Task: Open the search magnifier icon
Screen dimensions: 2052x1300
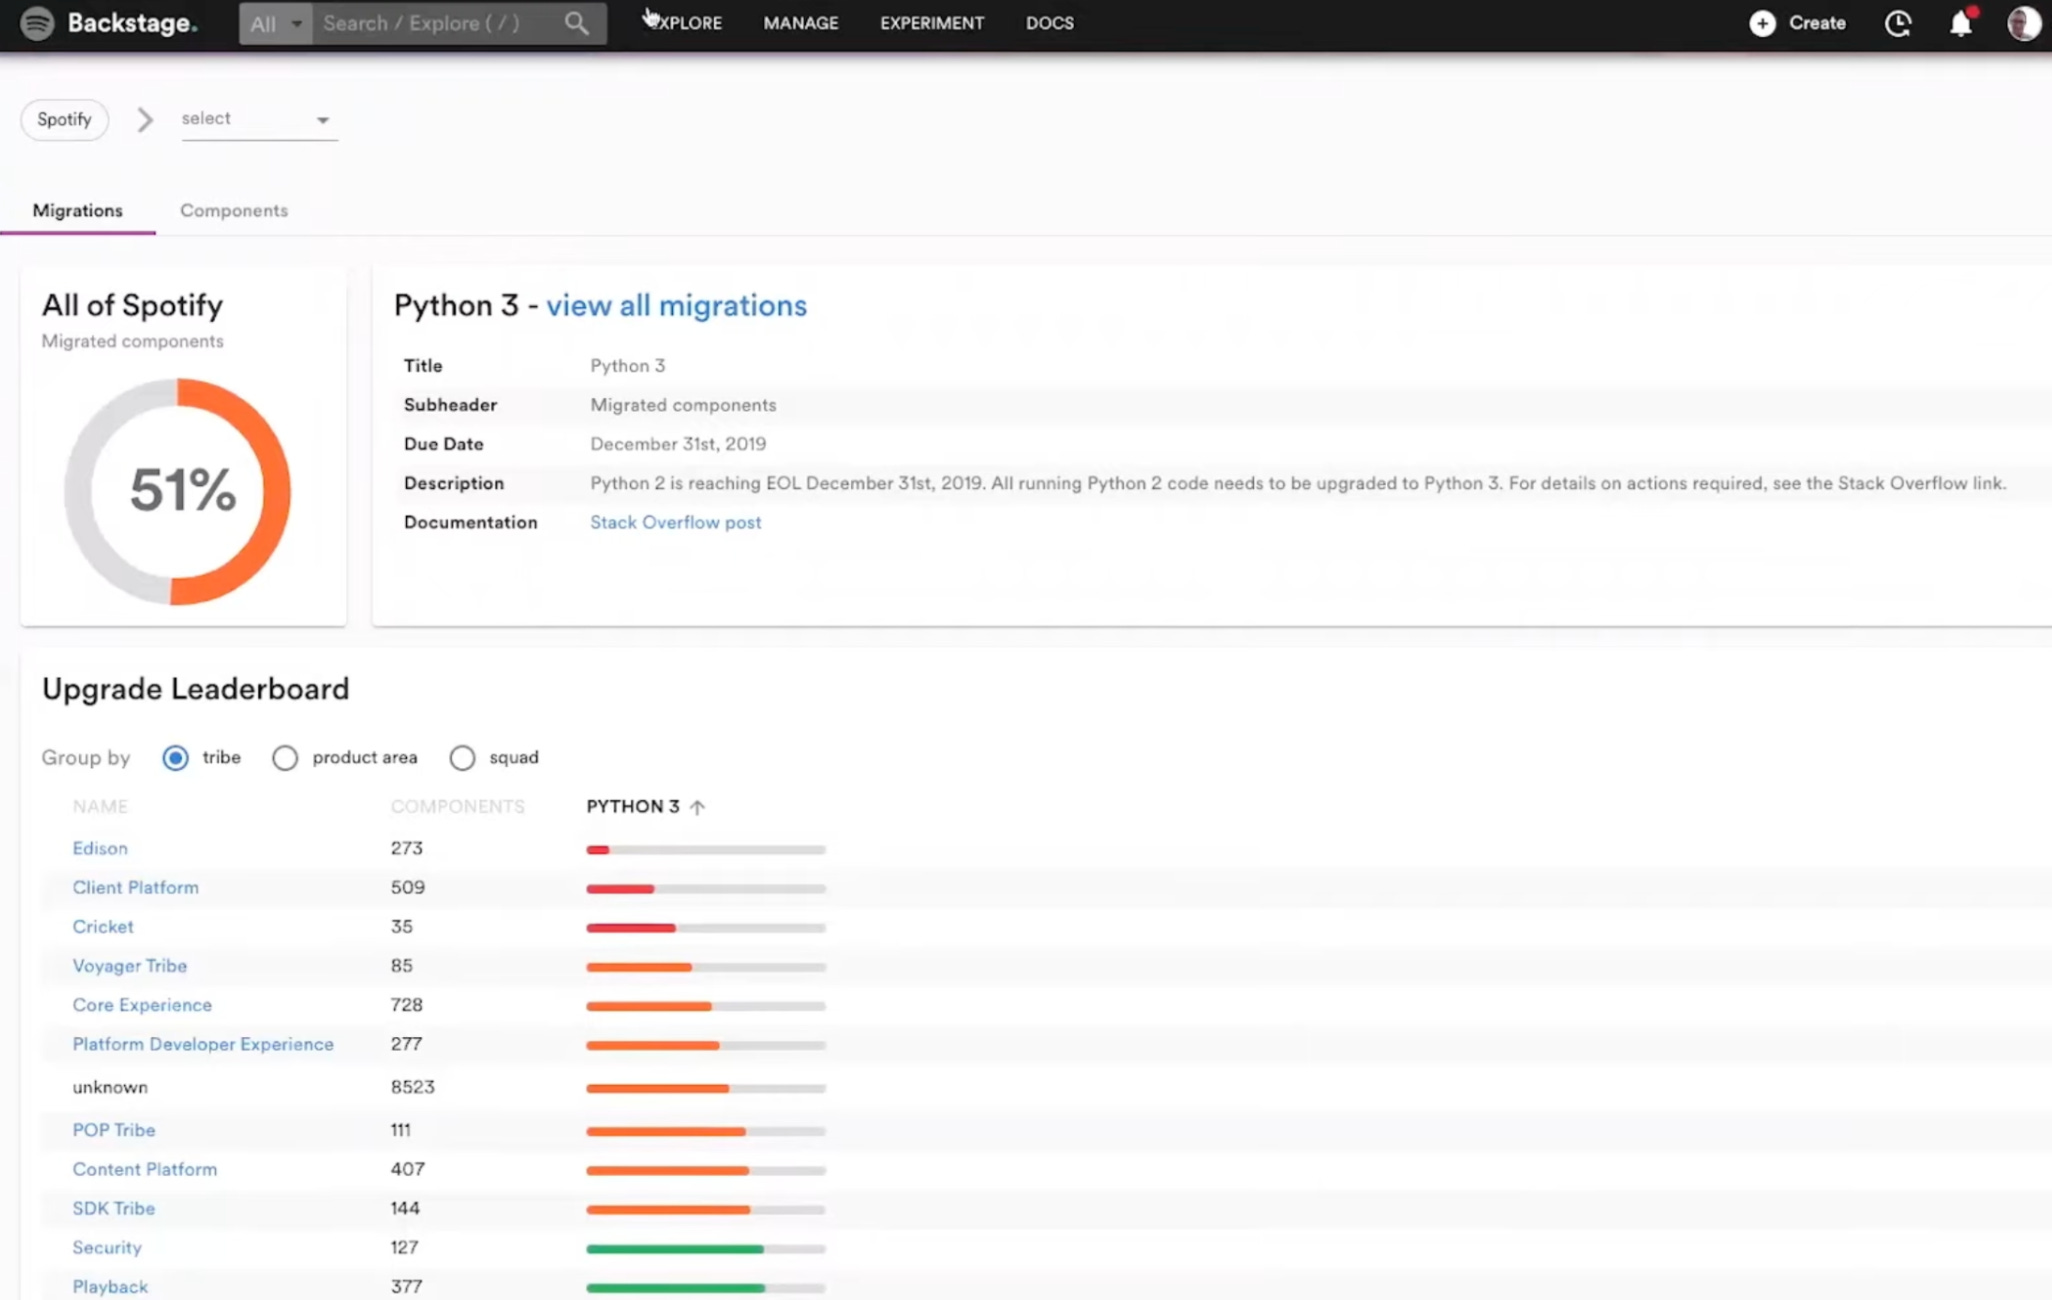Action: [x=576, y=23]
